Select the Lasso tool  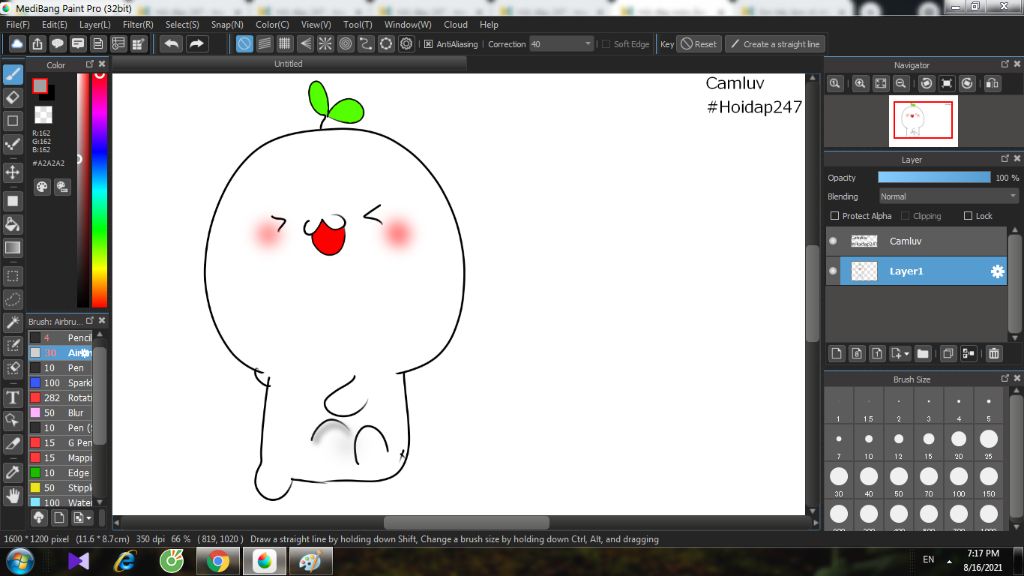pyautogui.click(x=12, y=300)
